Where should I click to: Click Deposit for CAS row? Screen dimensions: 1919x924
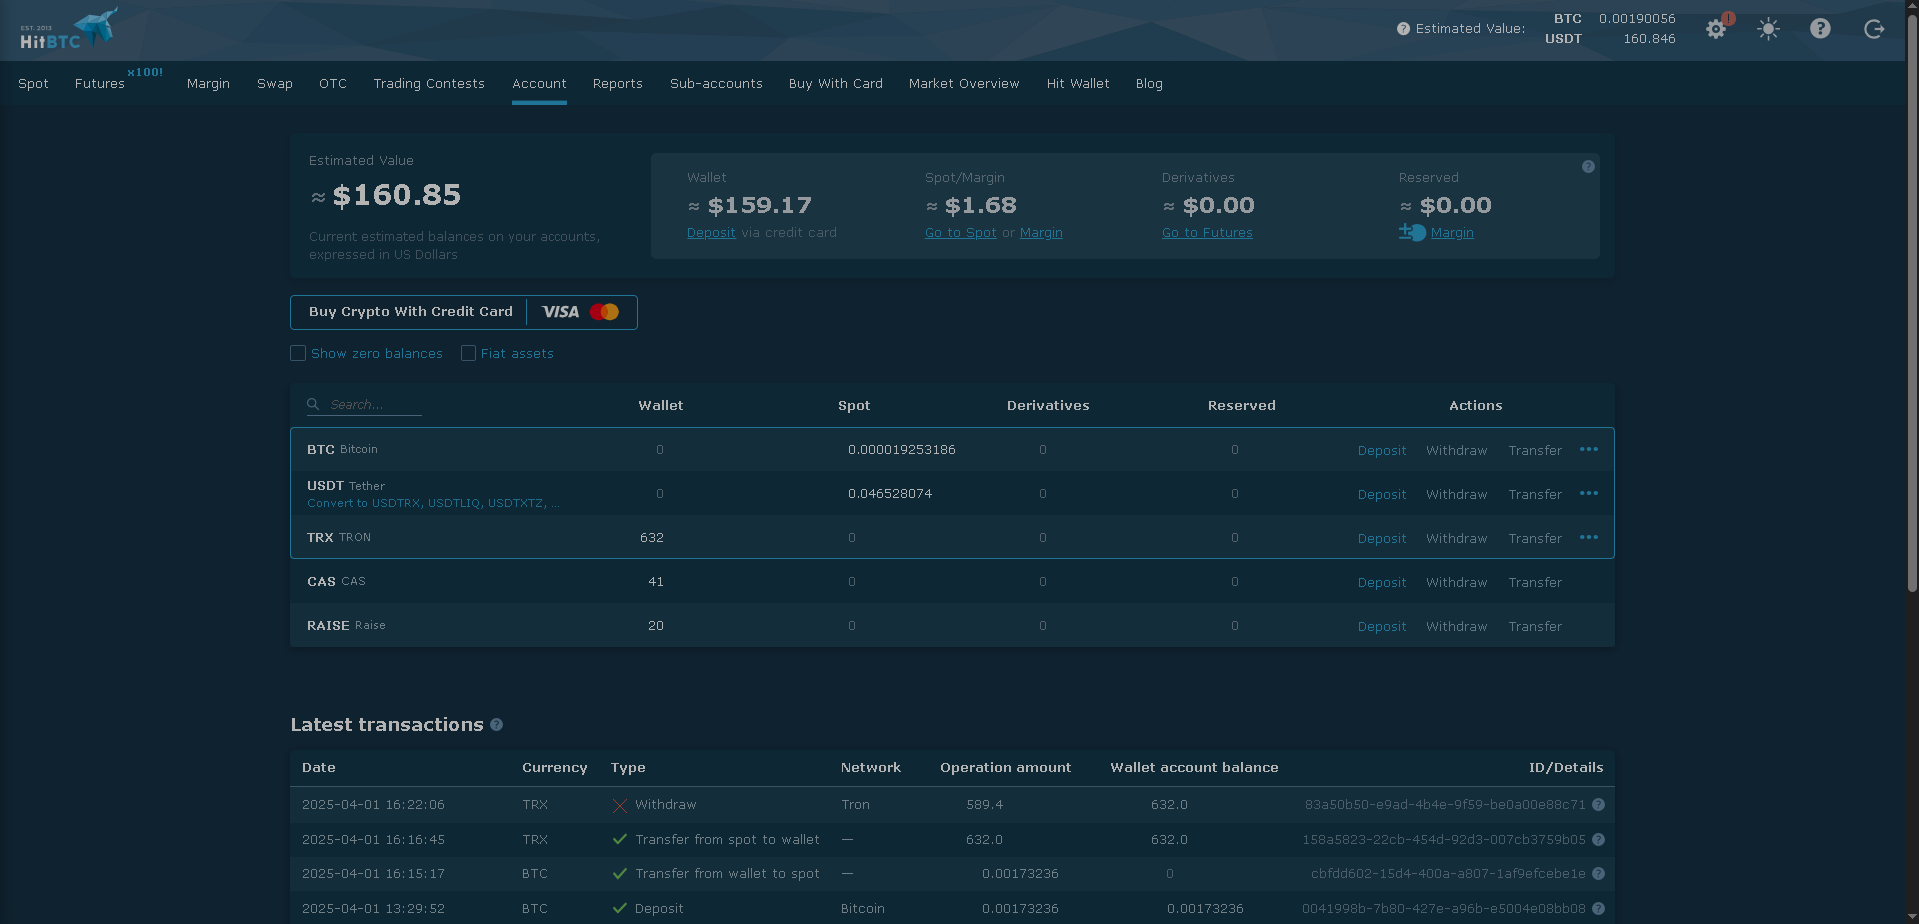(x=1382, y=583)
